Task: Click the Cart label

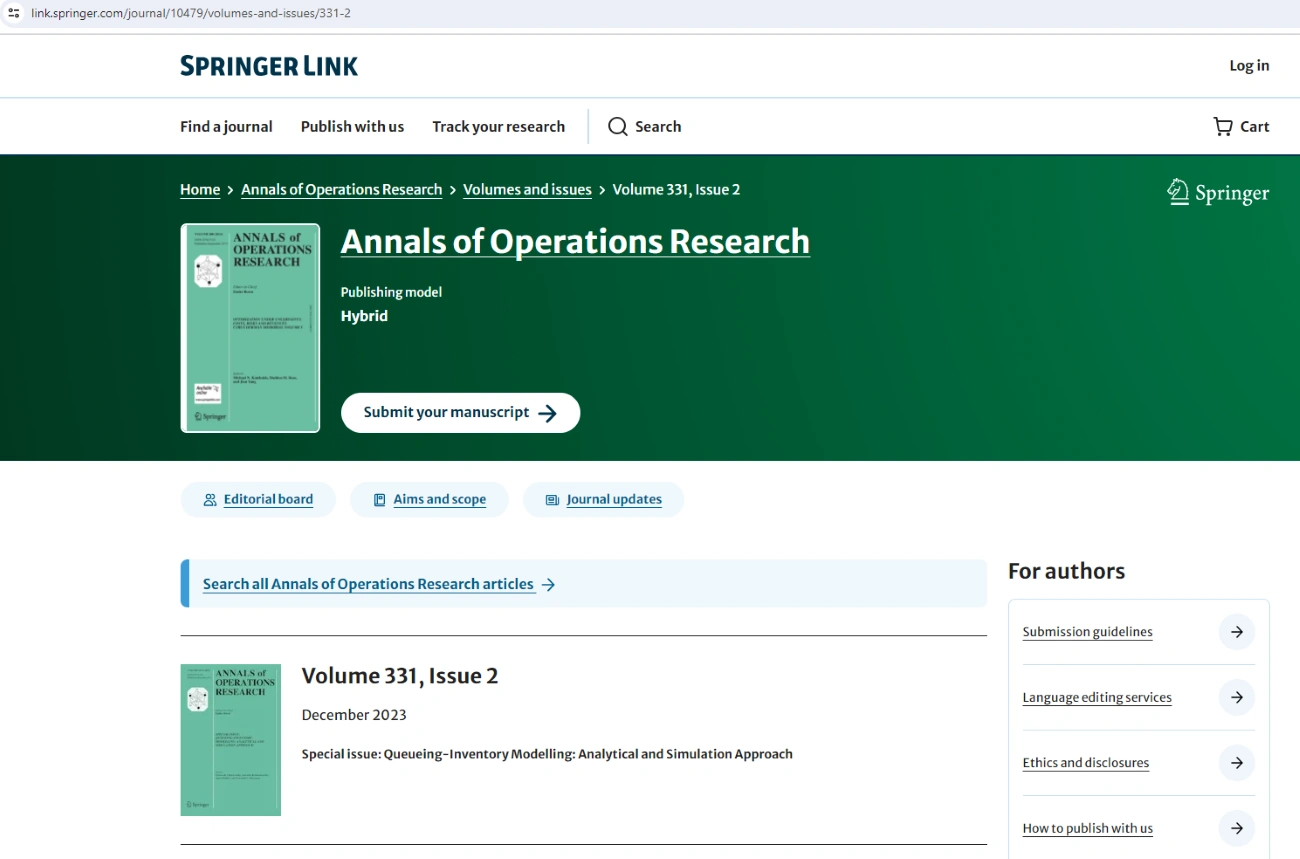Action: pyautogui.click(x=1255, y=126)
